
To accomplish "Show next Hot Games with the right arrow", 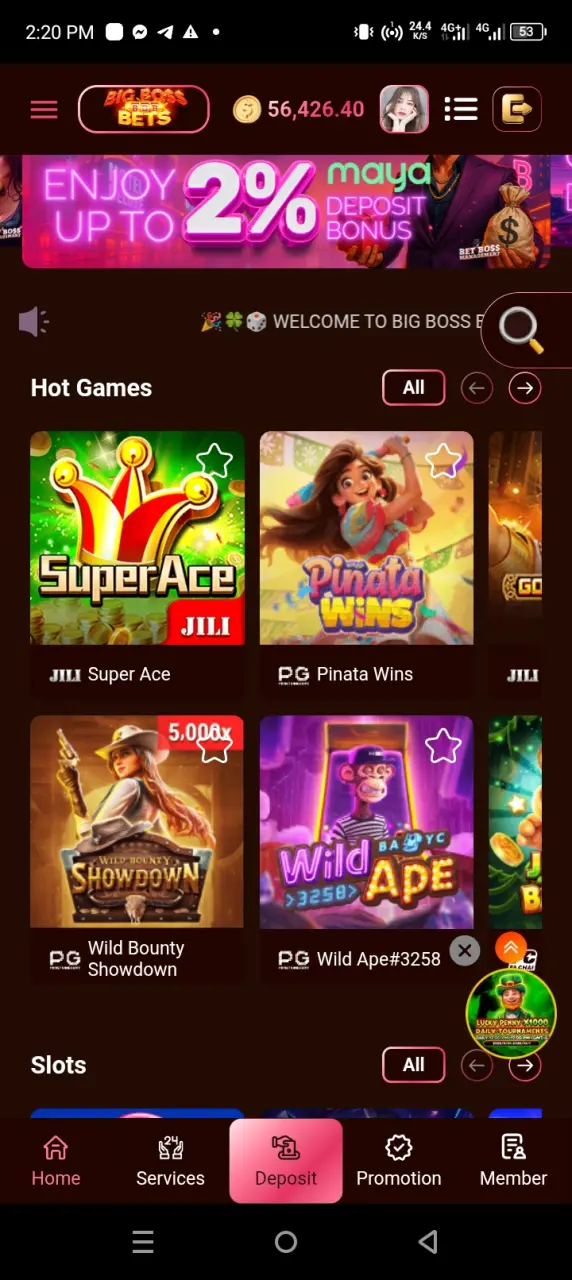I will point(525,388).
